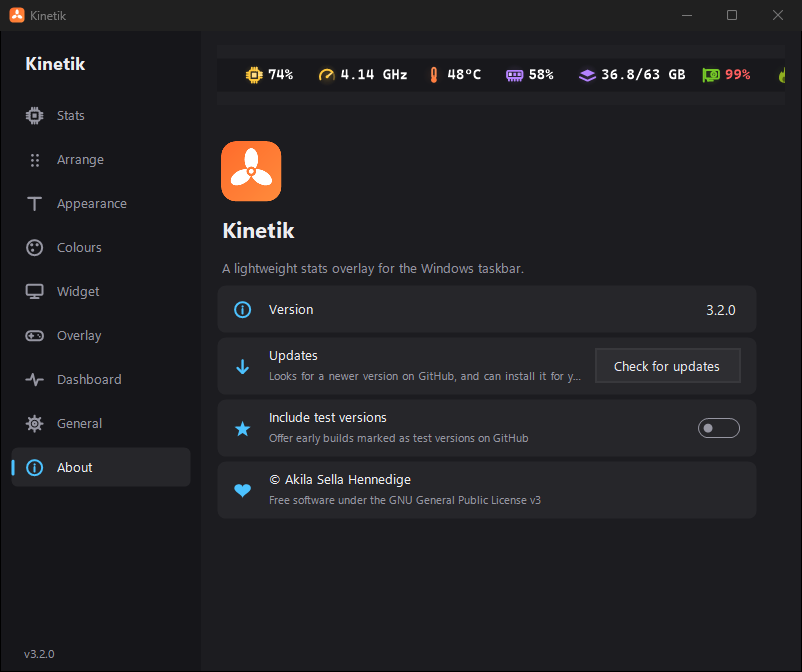The height and width of the screenshot is (672, 802).
Task: Click the red 99% GPU value
Action: tap(738, 75)
